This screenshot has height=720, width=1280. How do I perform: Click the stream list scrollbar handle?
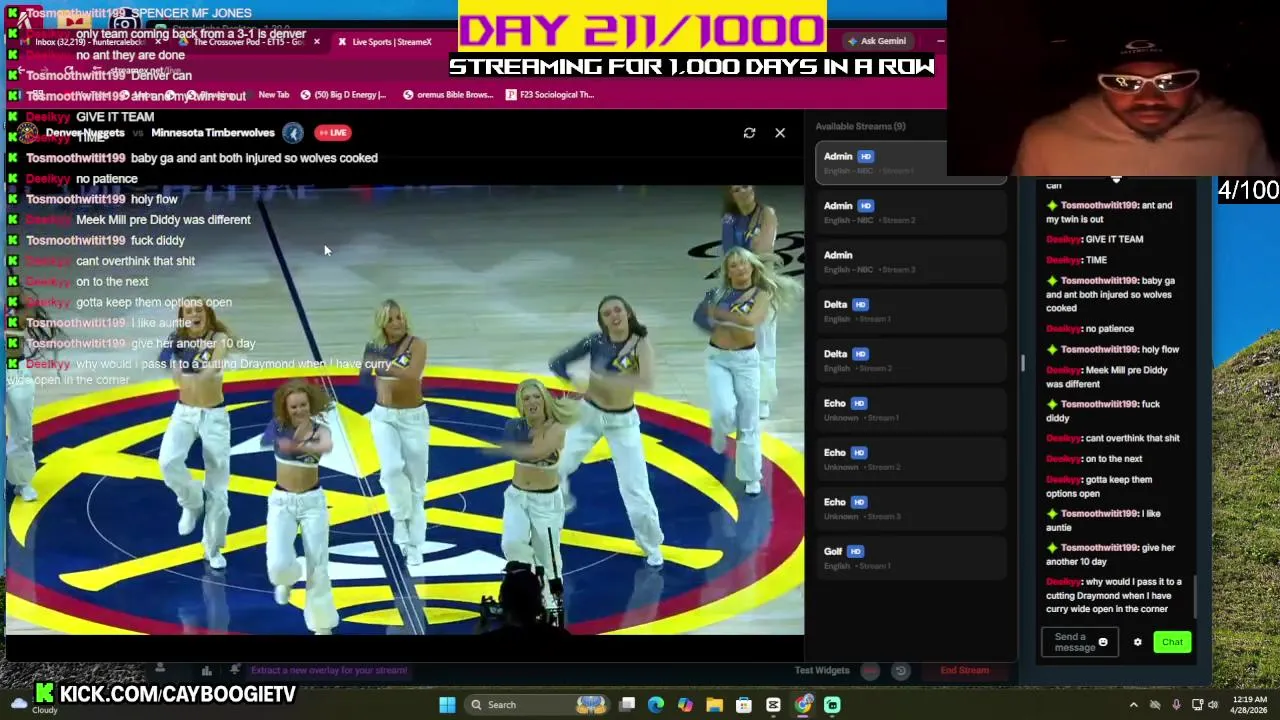click(1022, 363)
